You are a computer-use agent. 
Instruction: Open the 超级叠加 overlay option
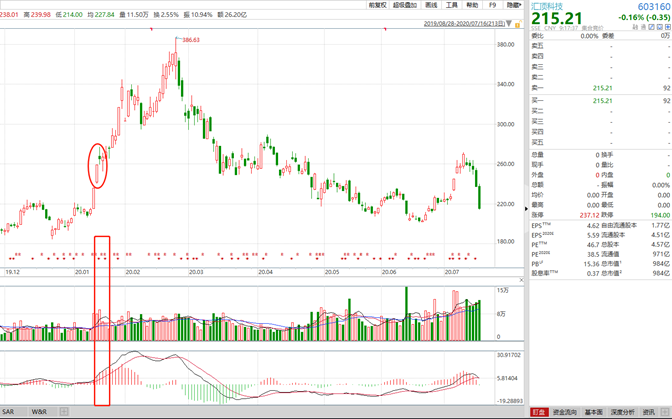coord(405,5)
